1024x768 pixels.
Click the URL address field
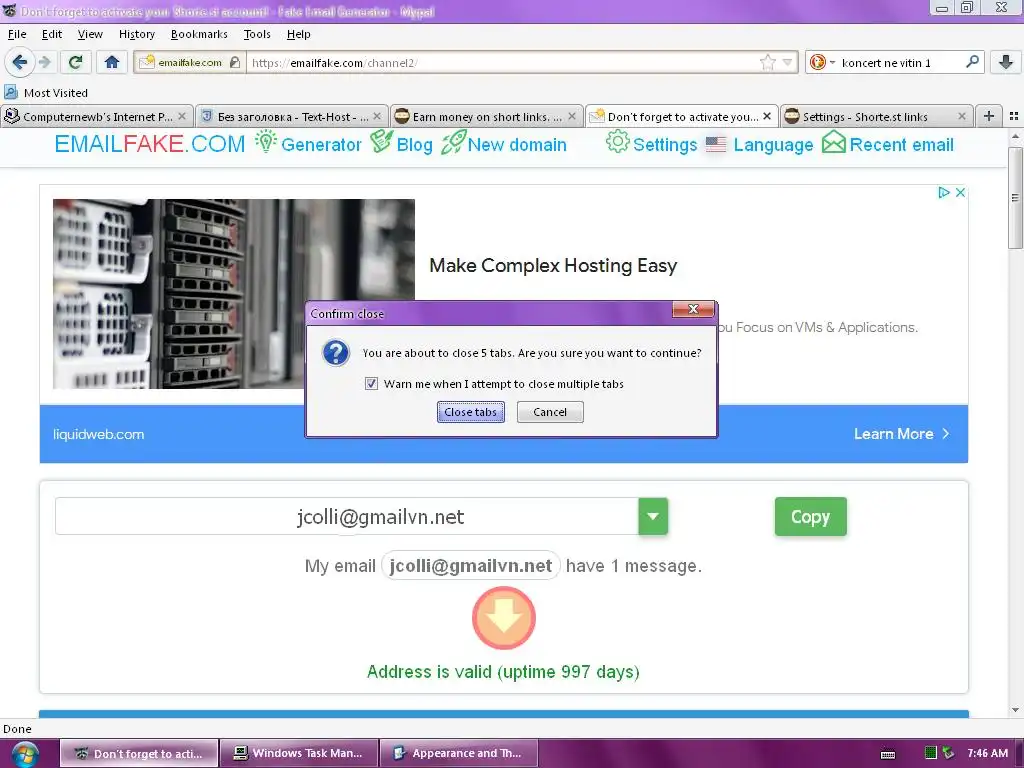pyautogui.click(x=503, y=62)
